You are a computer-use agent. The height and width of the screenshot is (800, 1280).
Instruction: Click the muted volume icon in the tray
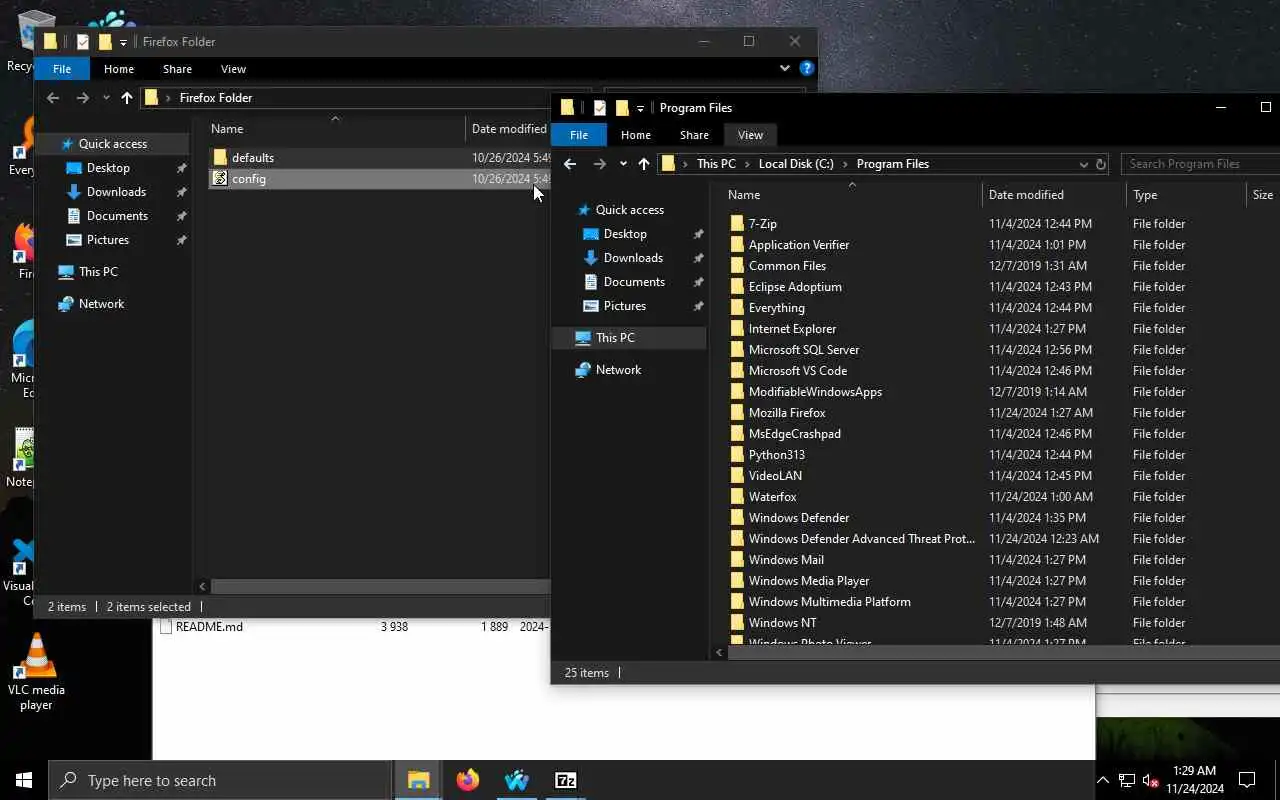(1150, 780)
